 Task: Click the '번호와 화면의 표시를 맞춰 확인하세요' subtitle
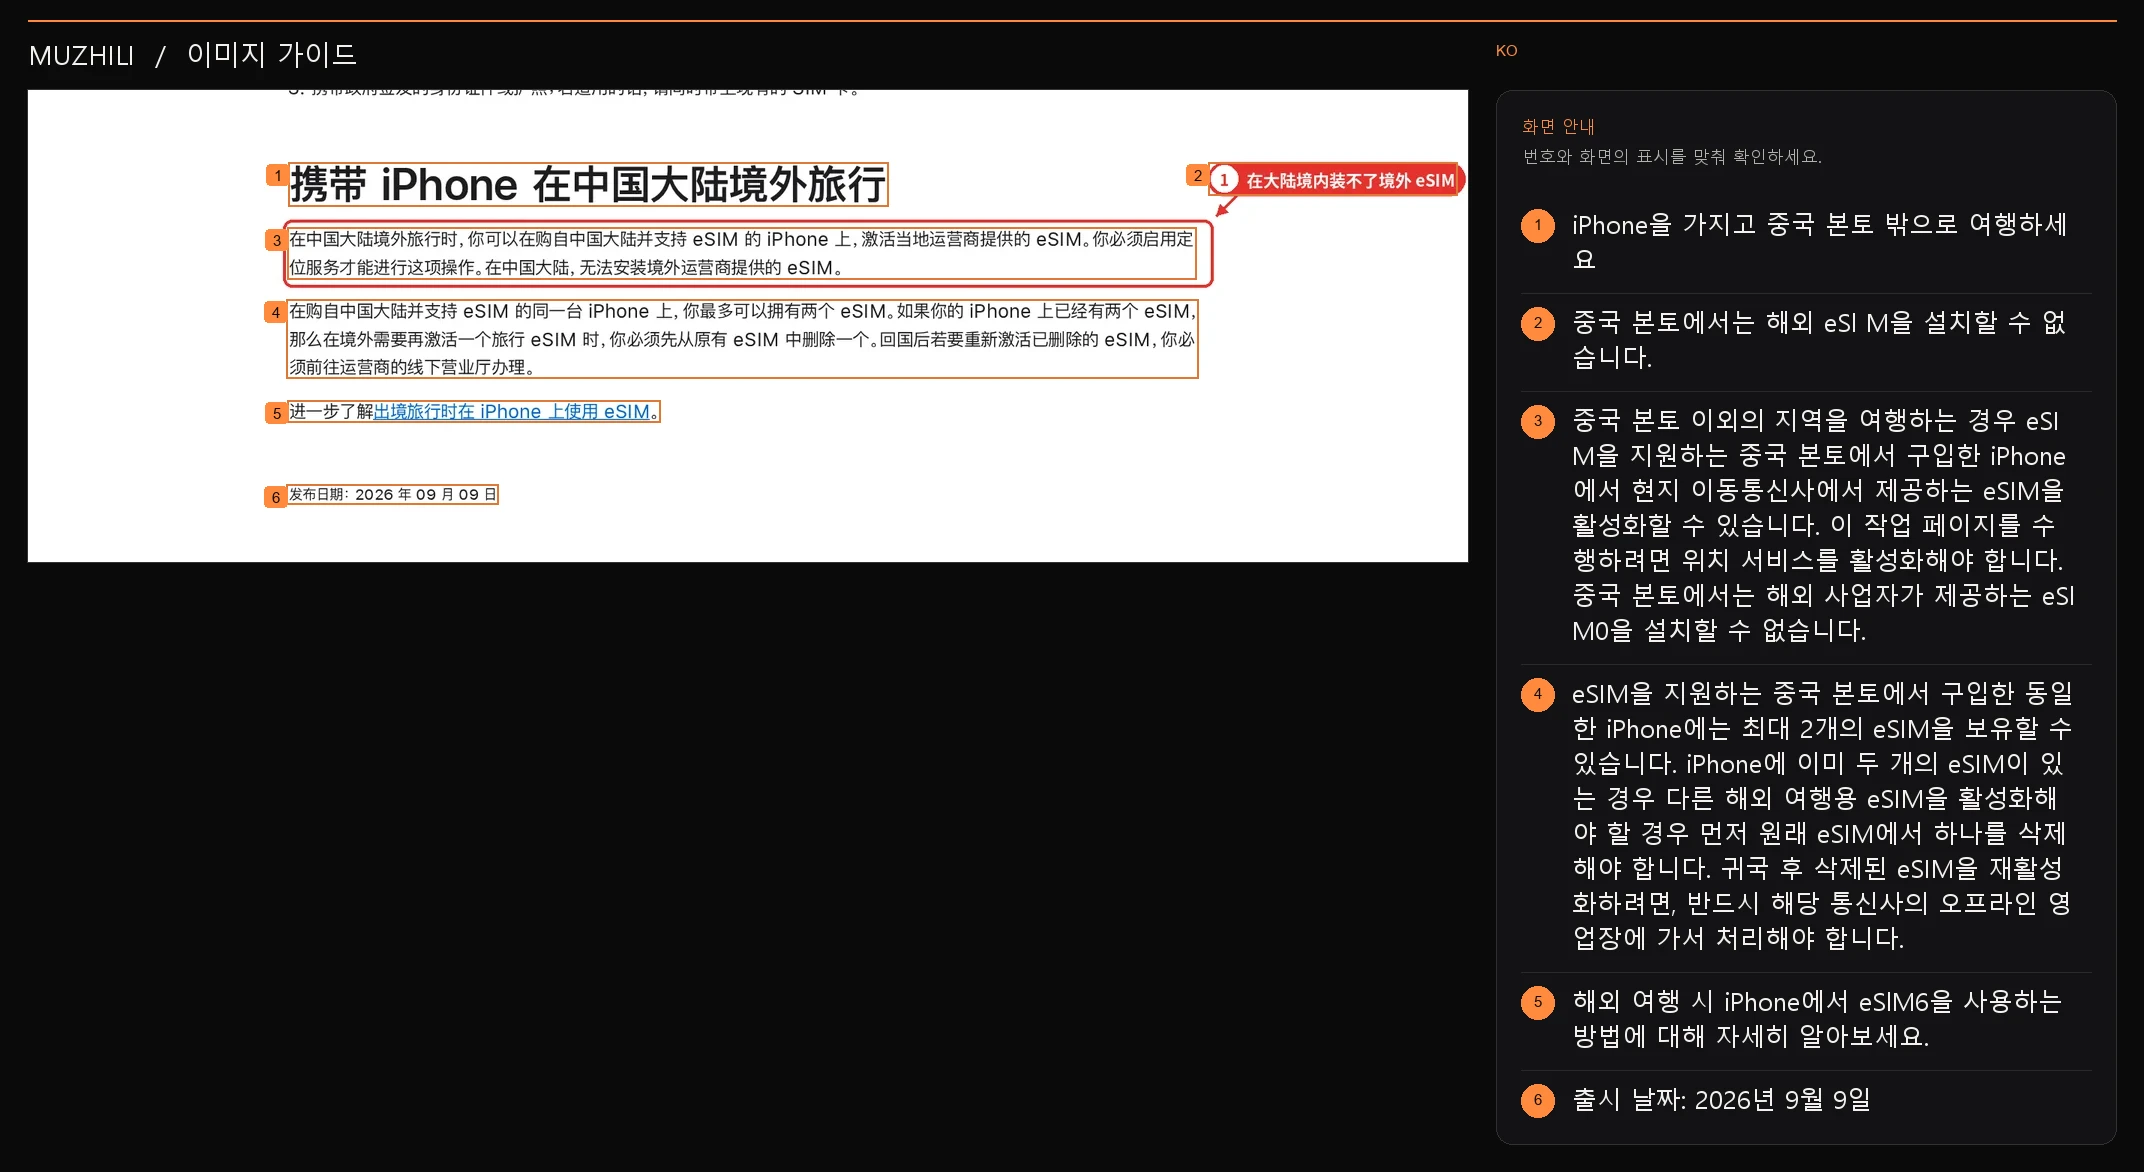[1672, 157]
